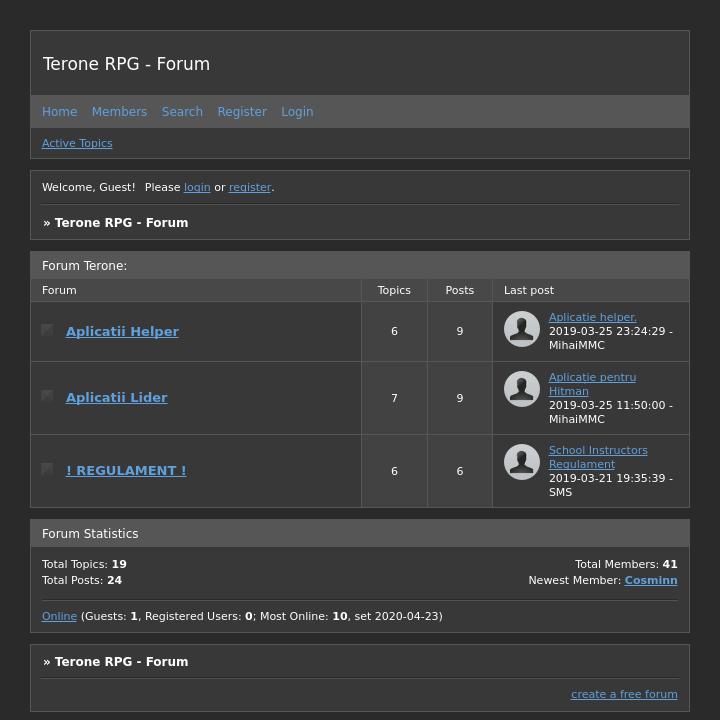Viewport: 720px width, 720px height.
Task: Open the Members menu item
Action: point(119,112)
